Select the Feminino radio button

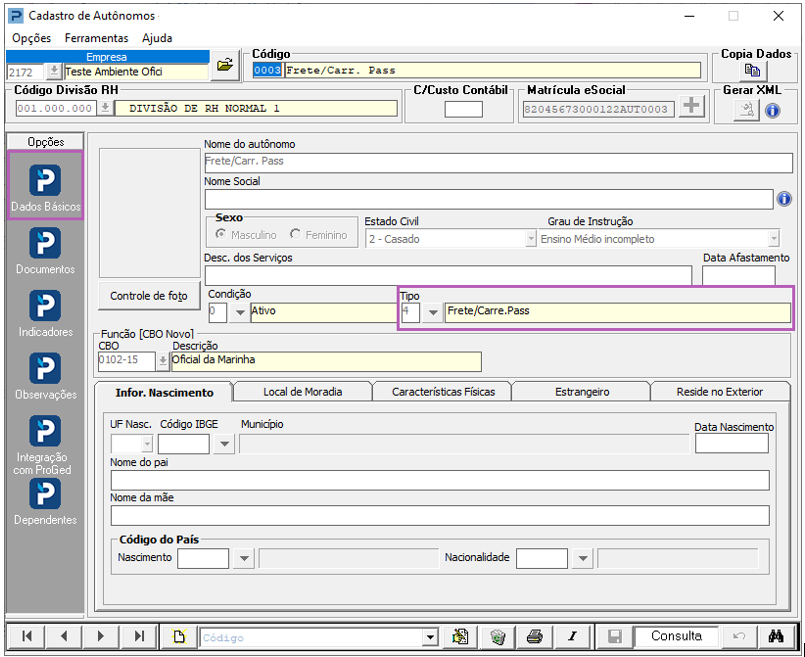click(x=295, y=234)
